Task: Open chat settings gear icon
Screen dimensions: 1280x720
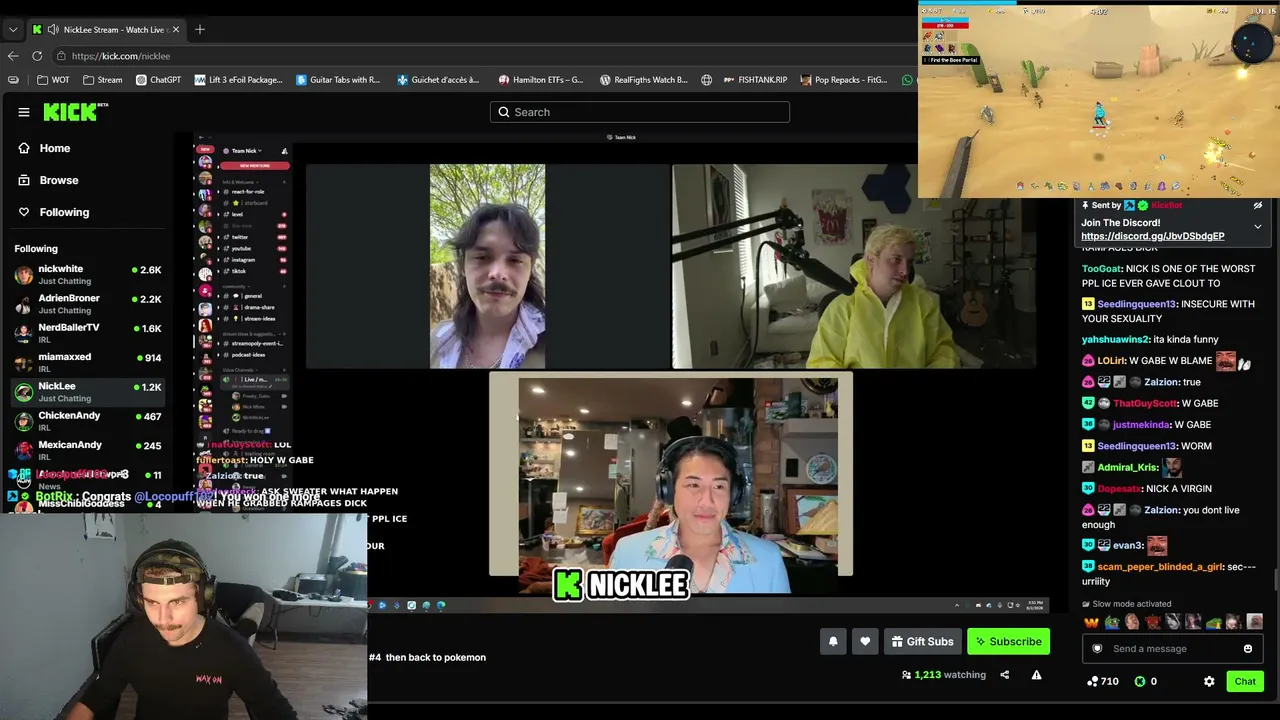Action: tap(1209, 682)
